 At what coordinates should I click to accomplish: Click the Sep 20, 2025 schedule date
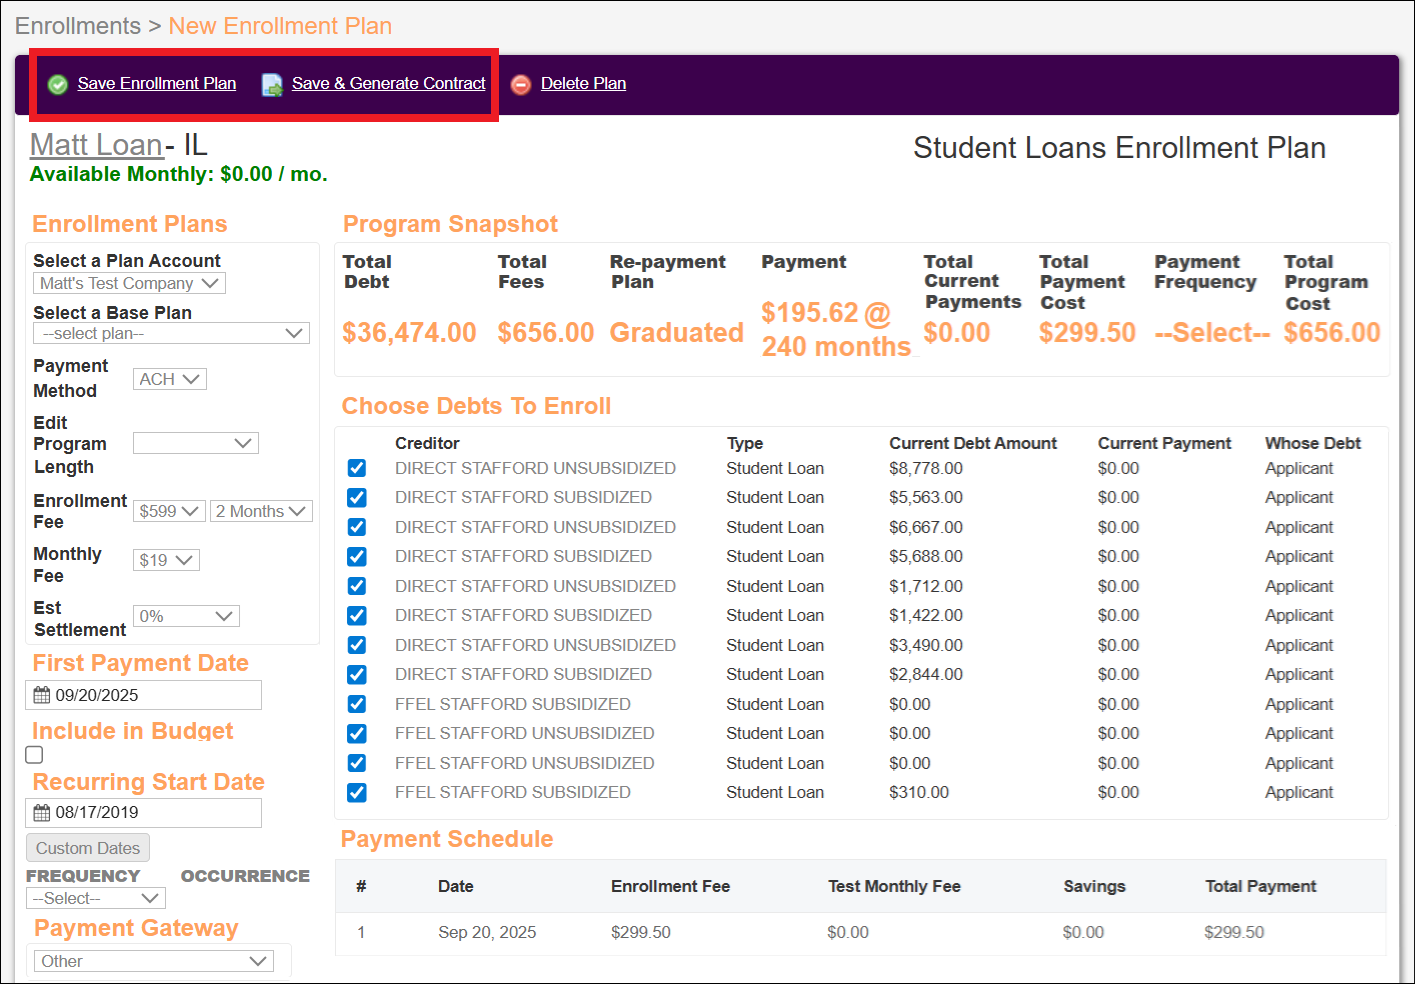pos(487,932)
